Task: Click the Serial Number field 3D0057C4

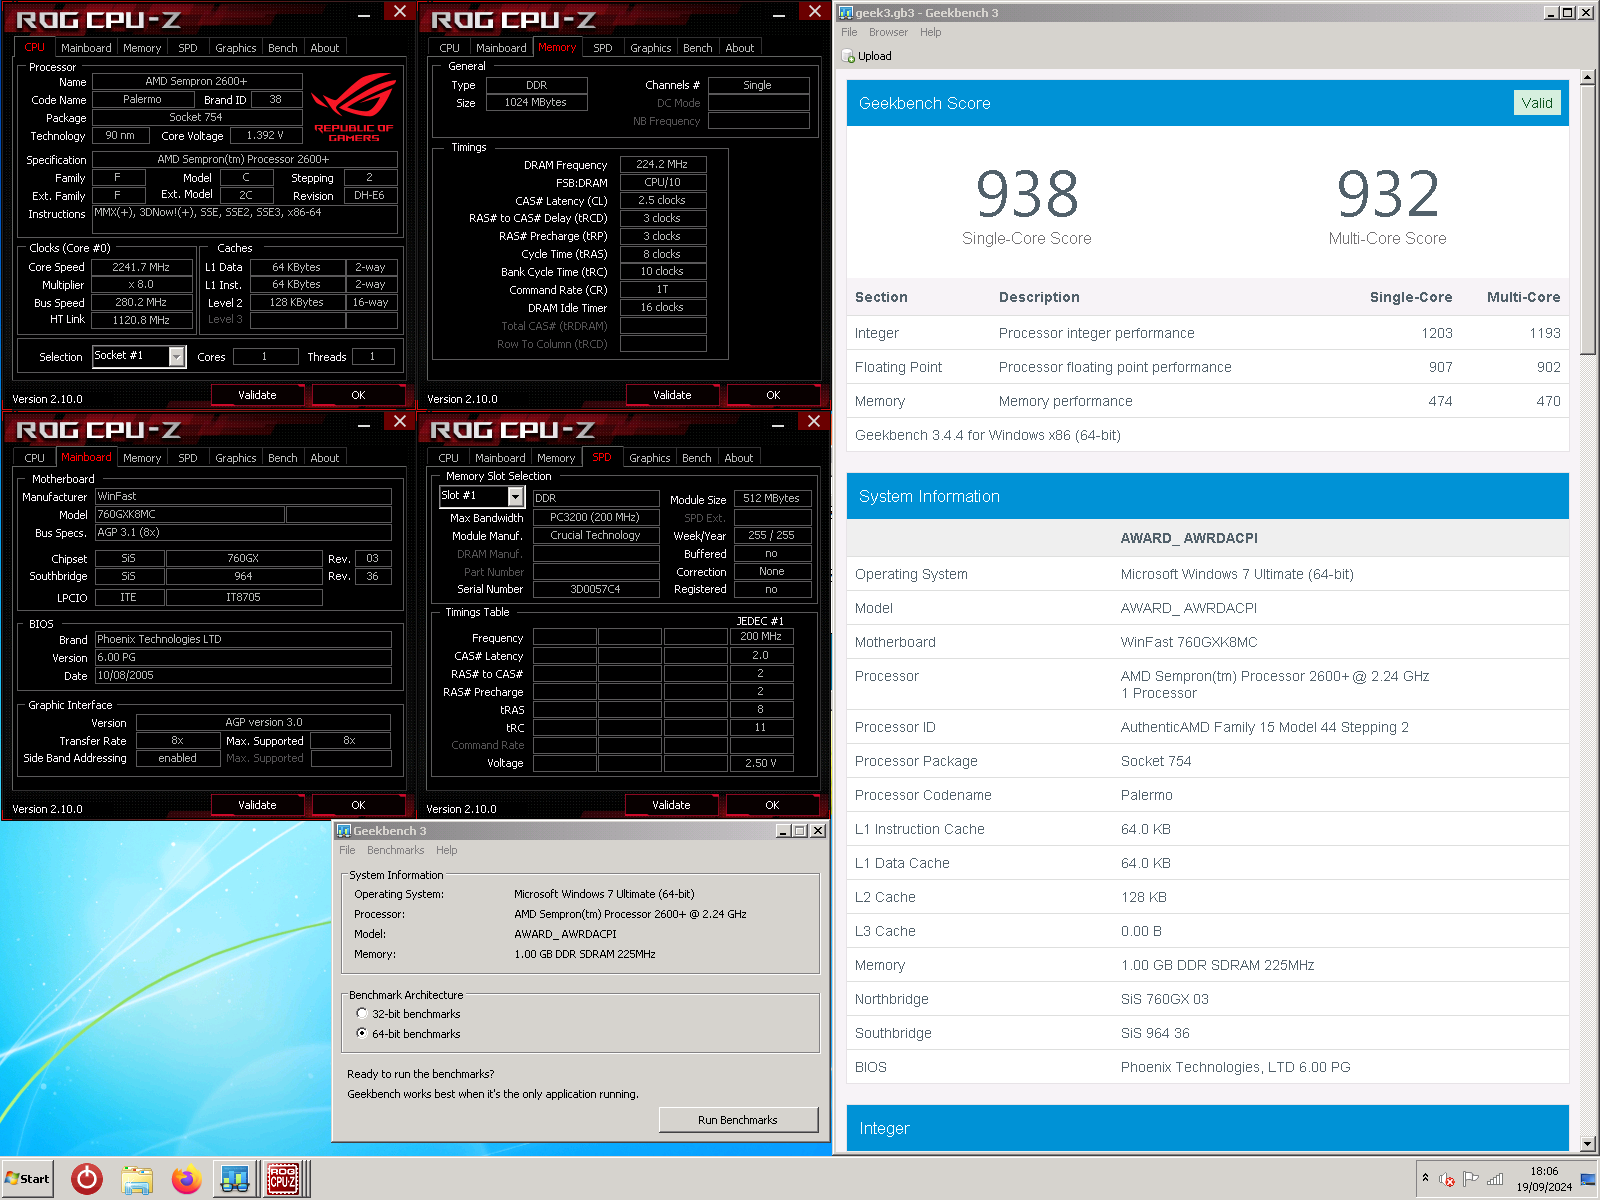Action: 595,589
